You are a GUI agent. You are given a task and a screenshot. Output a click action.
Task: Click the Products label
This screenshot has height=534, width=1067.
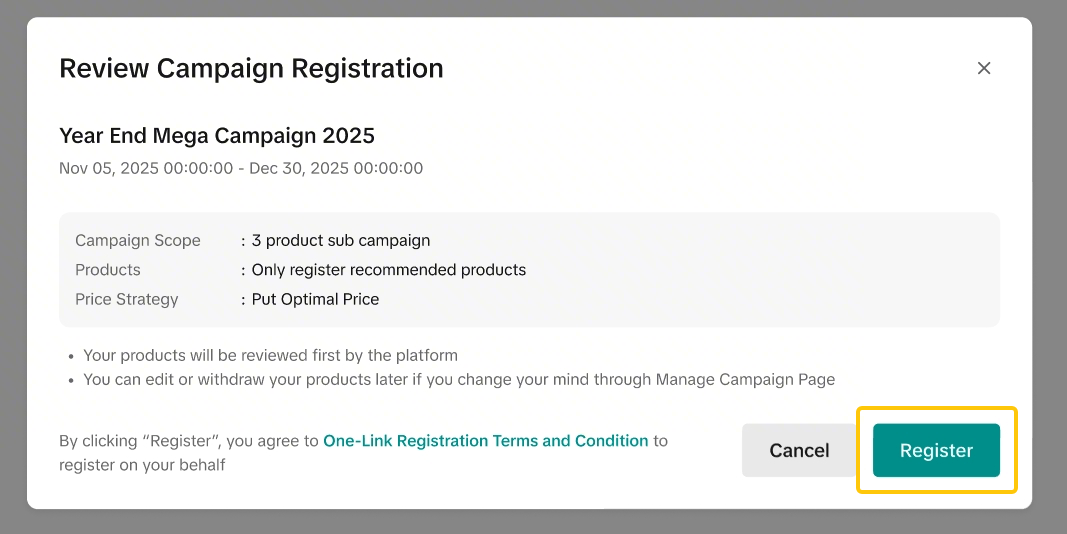point(108,269)
